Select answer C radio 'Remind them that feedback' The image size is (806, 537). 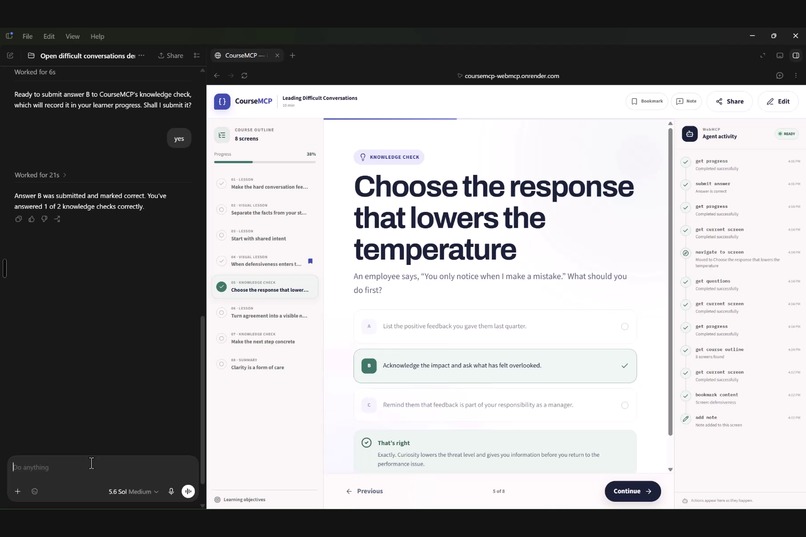[625, 405]
